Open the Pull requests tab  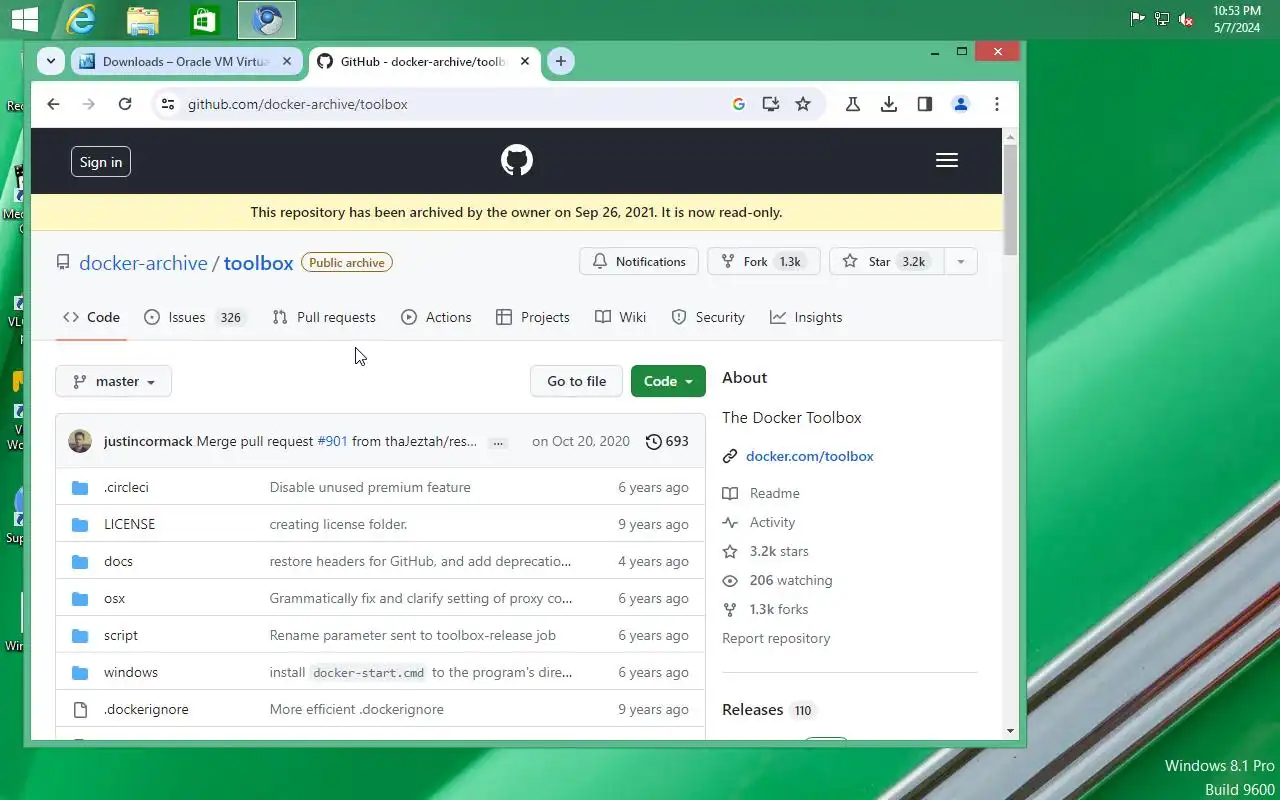pos(324,317)
